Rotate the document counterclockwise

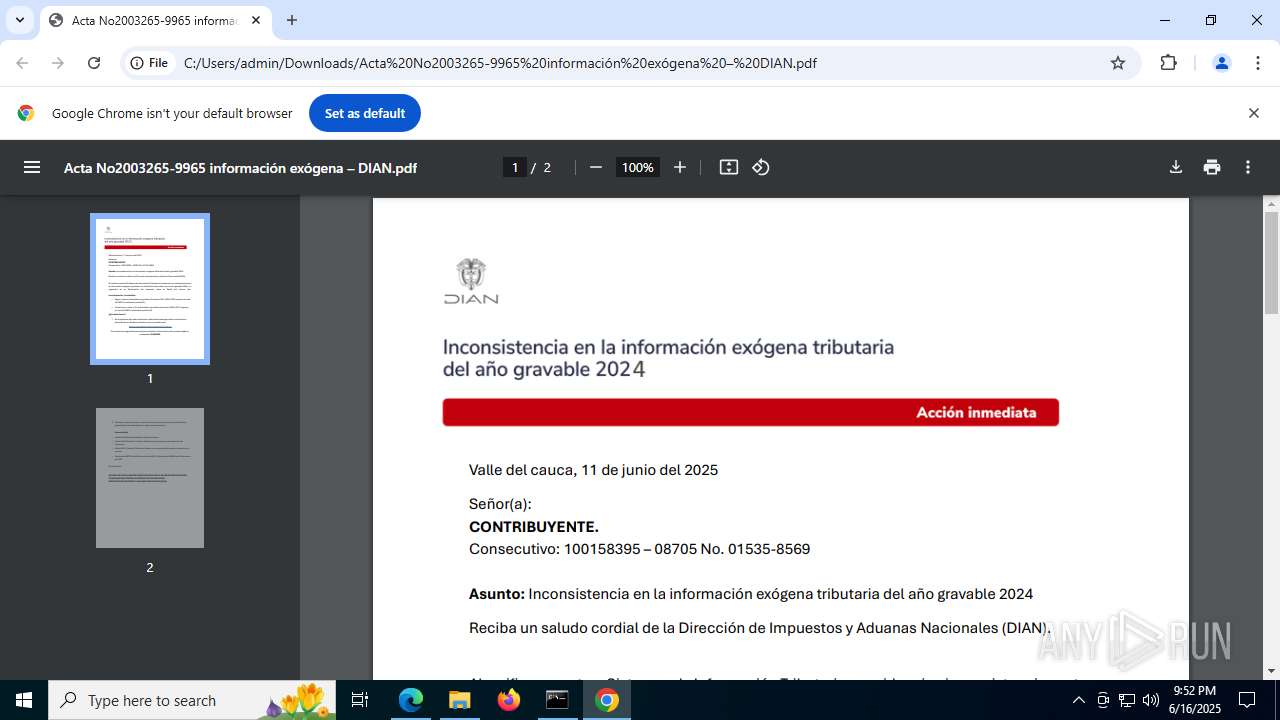point(761,167)
